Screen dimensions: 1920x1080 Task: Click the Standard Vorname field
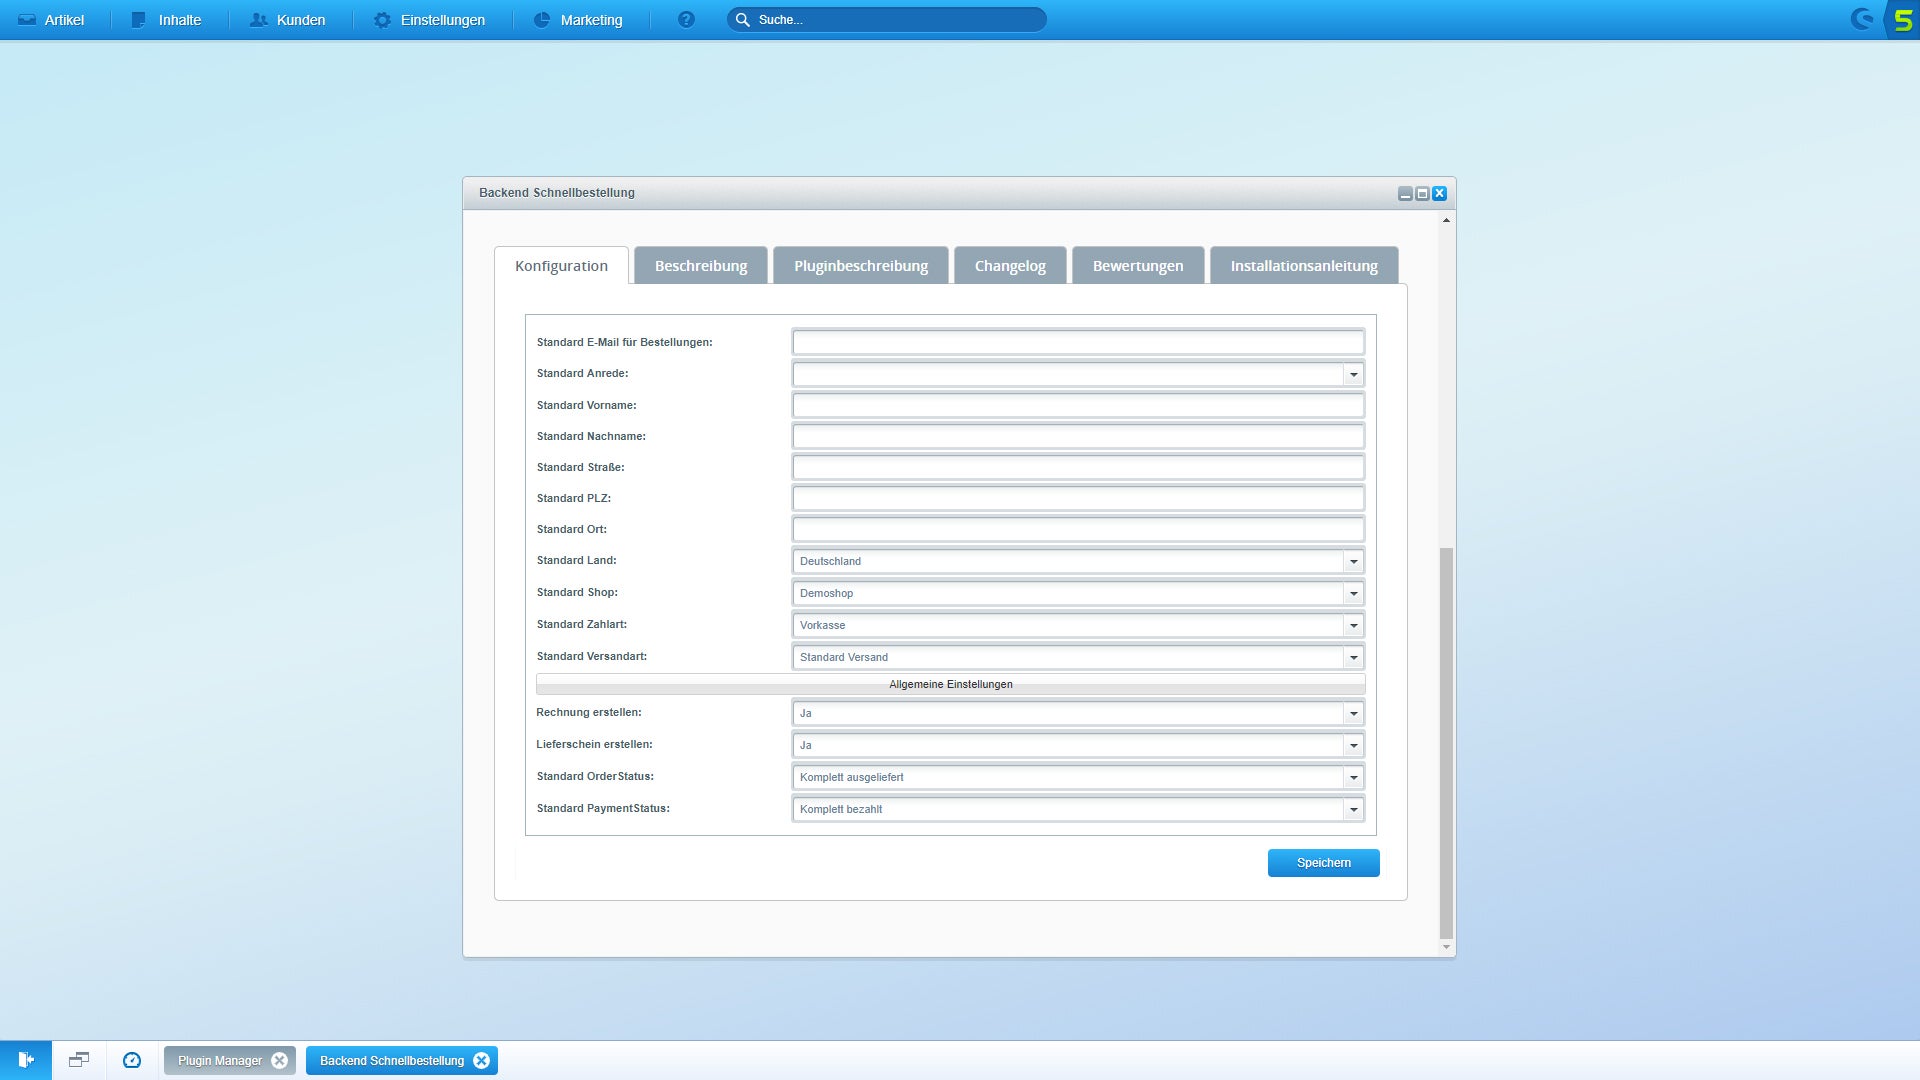tap(1078, 405)
